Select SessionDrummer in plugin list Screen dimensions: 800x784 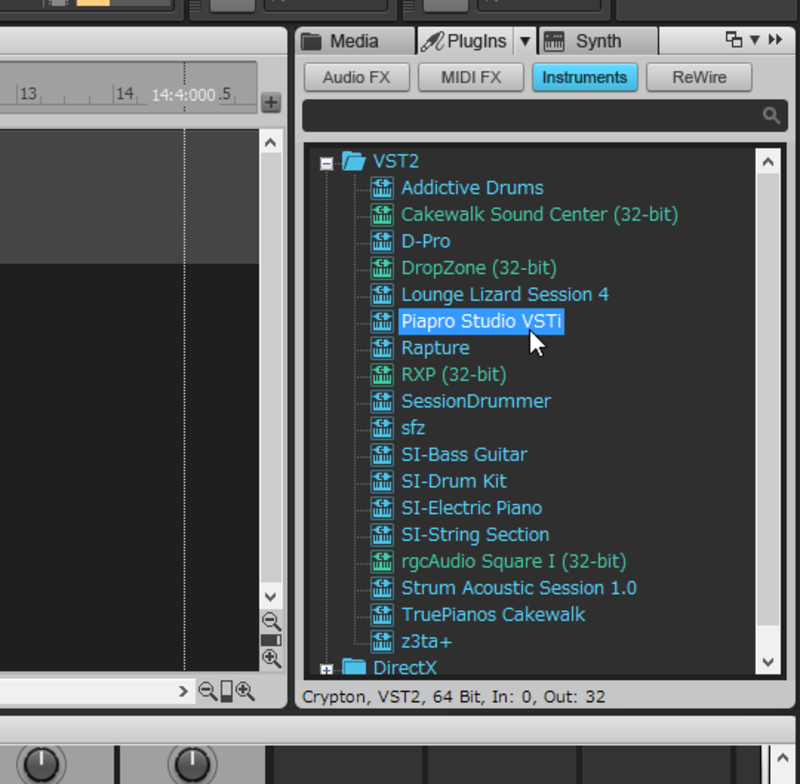pyautogui.click(x=476, y=401)
